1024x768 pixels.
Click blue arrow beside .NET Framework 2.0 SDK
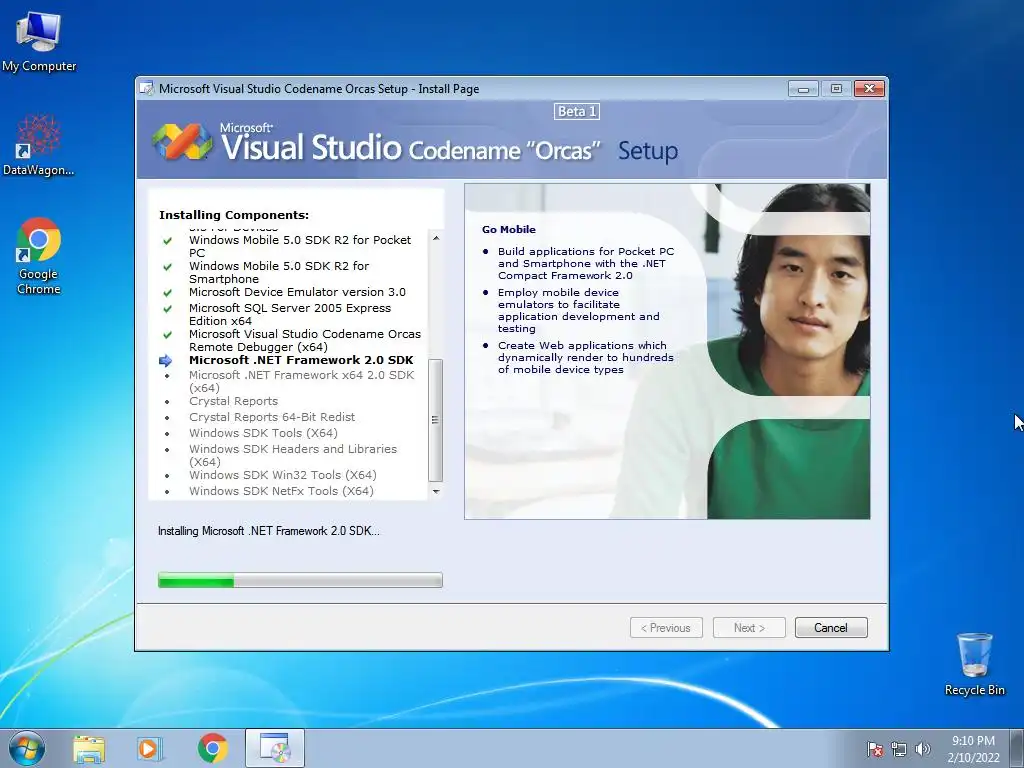[x=166, y=360]
